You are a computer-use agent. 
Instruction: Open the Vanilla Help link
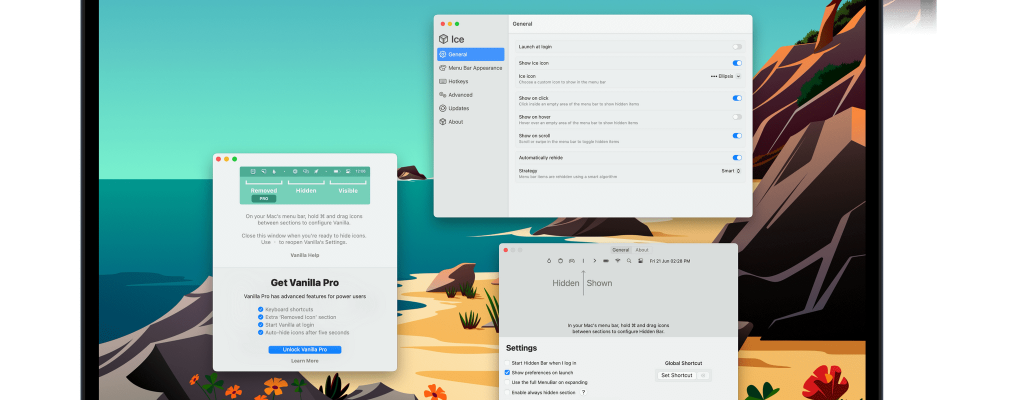click(305, 255)
